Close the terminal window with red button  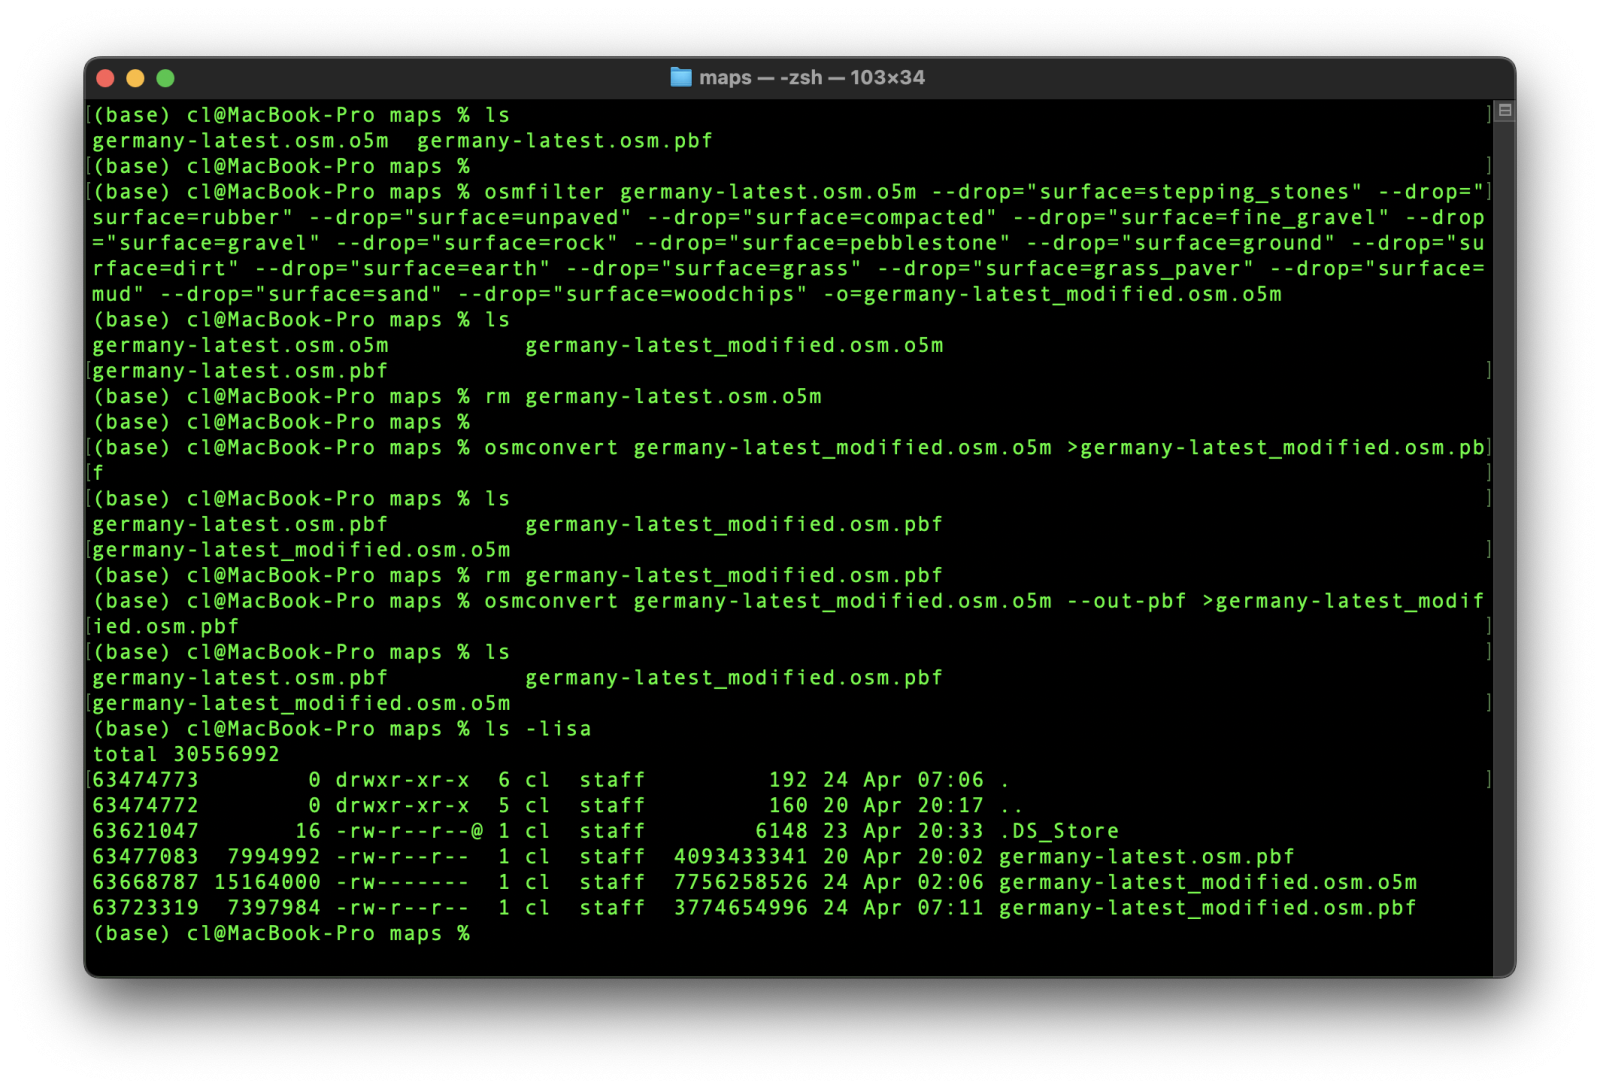(105, 78)
